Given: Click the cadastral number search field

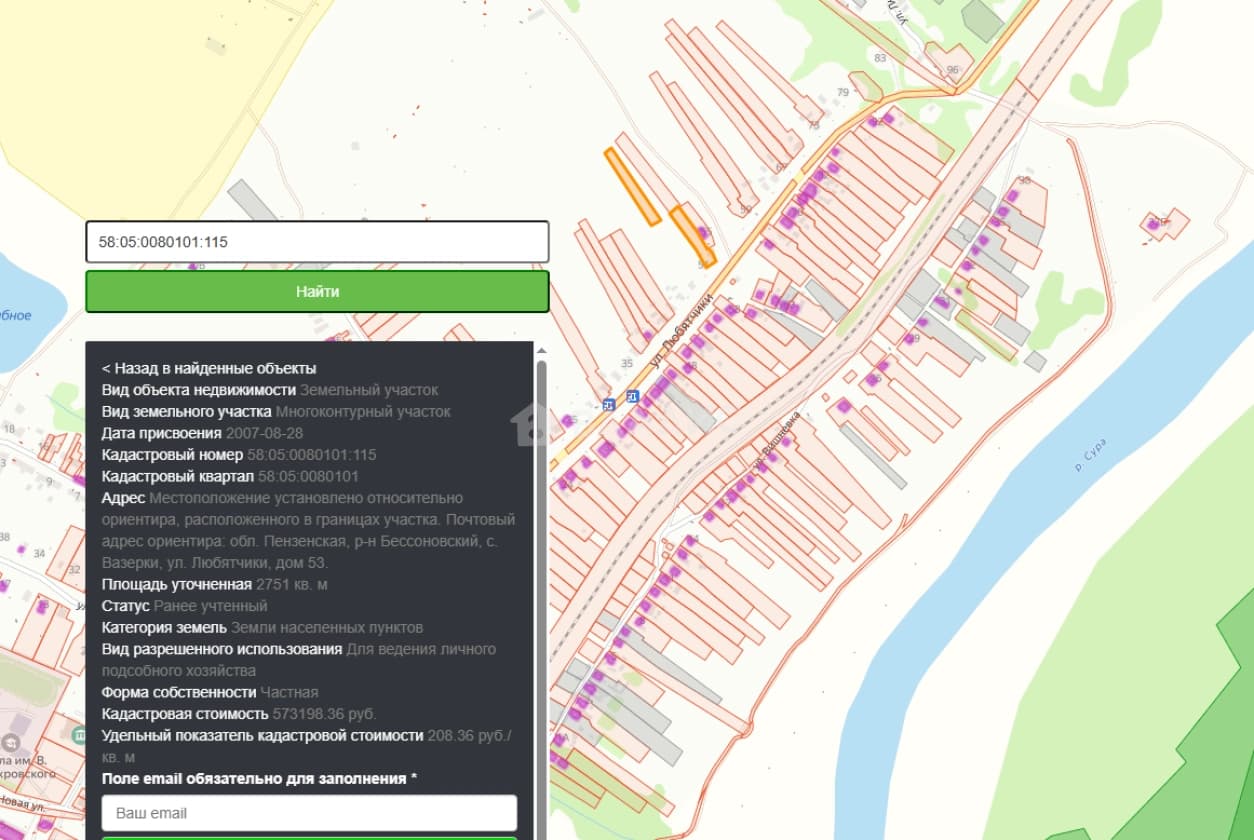Looking at the screenshot, I should point(317,242).
